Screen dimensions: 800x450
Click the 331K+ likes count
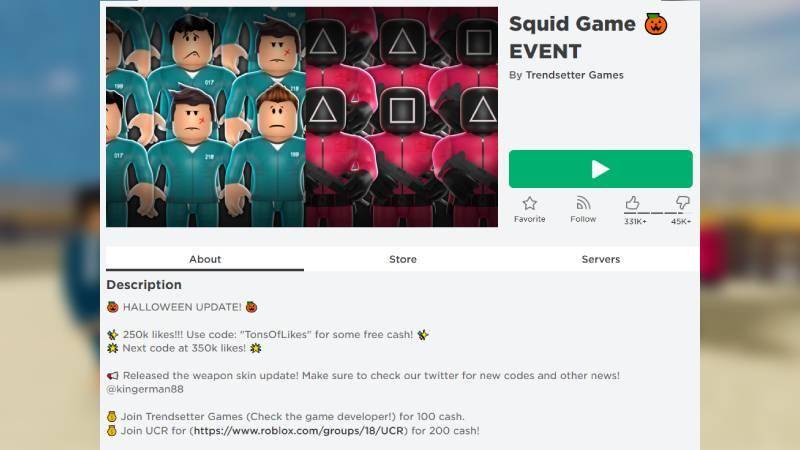click(x=635, y=221)
